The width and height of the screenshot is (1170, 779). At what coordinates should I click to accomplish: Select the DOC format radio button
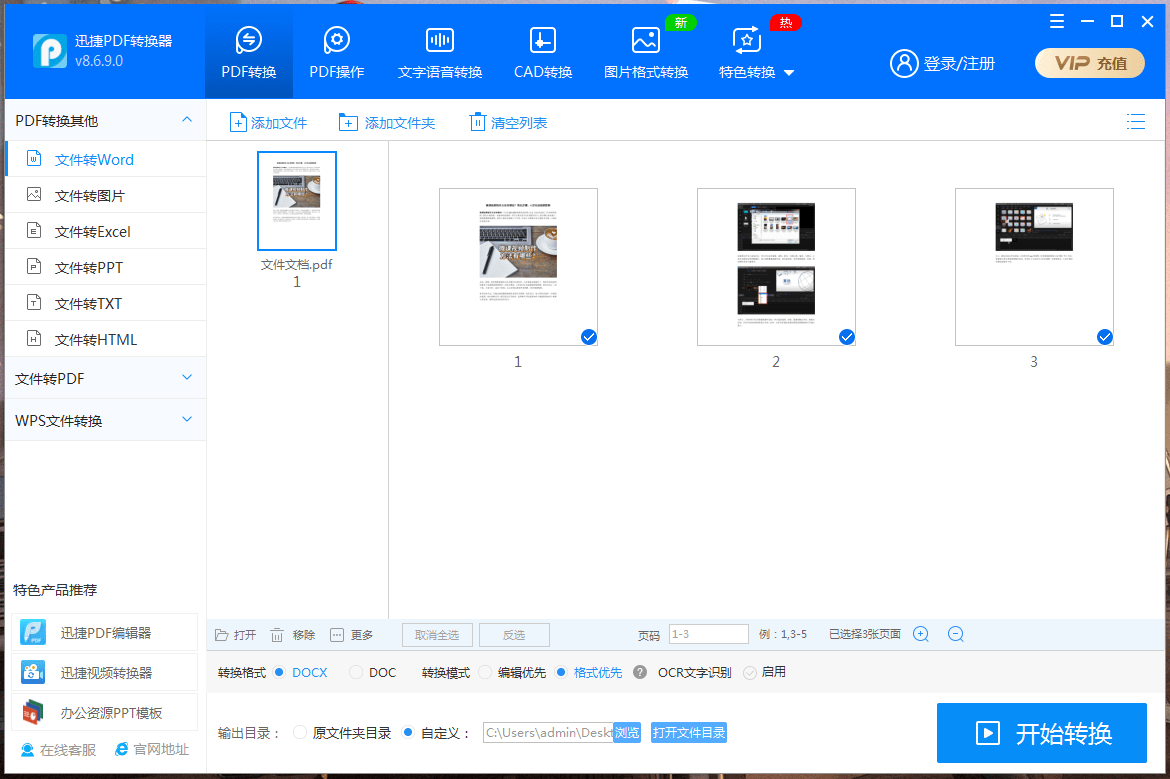tap(356, 673)
